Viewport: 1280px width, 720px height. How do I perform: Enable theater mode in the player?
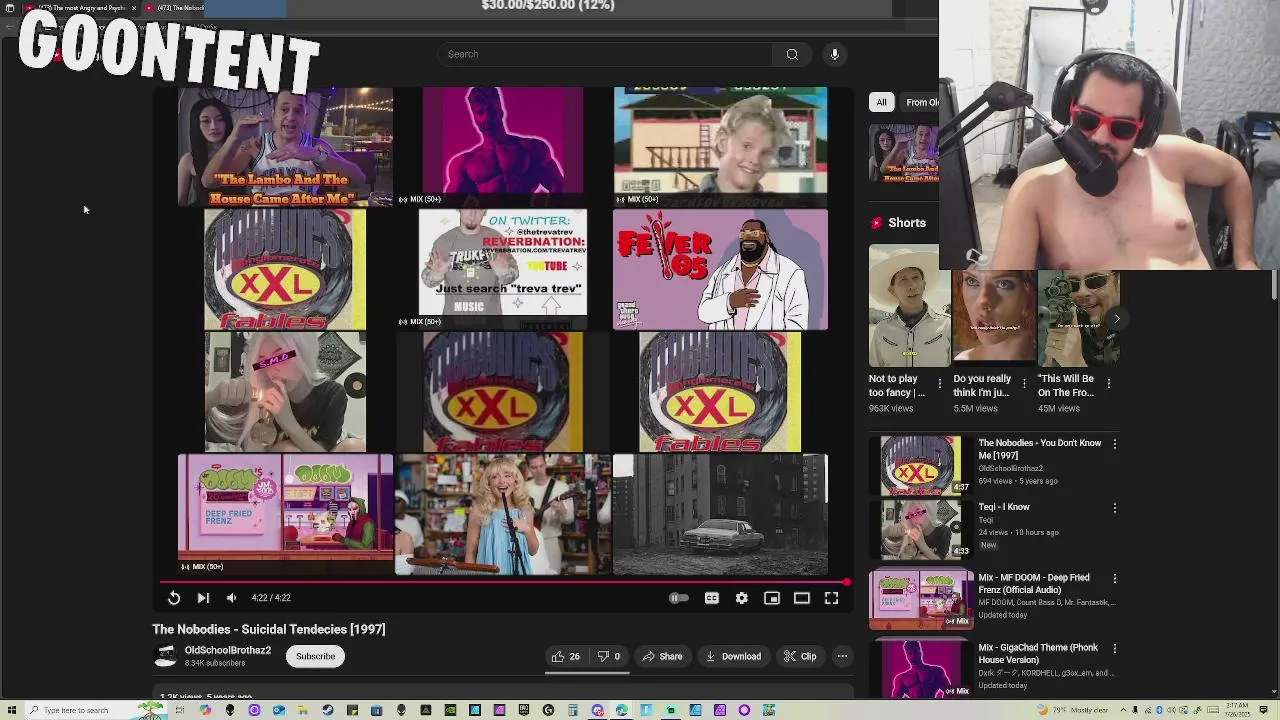(x=802, y=598)
